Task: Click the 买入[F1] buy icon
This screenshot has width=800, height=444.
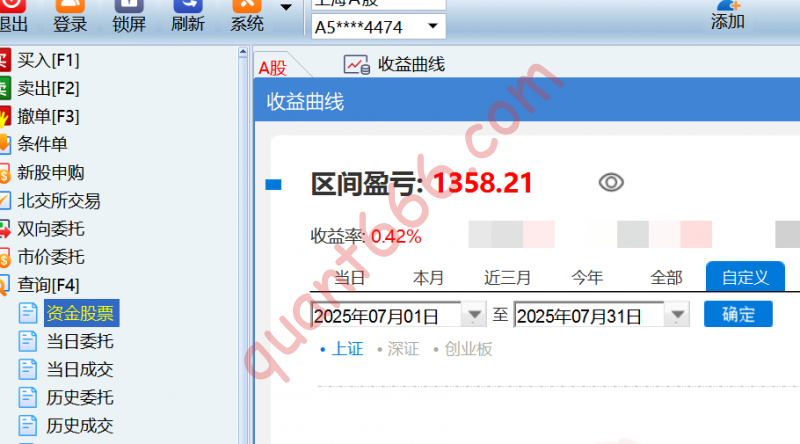Action: pyautogui.click(x=5, y=59)
